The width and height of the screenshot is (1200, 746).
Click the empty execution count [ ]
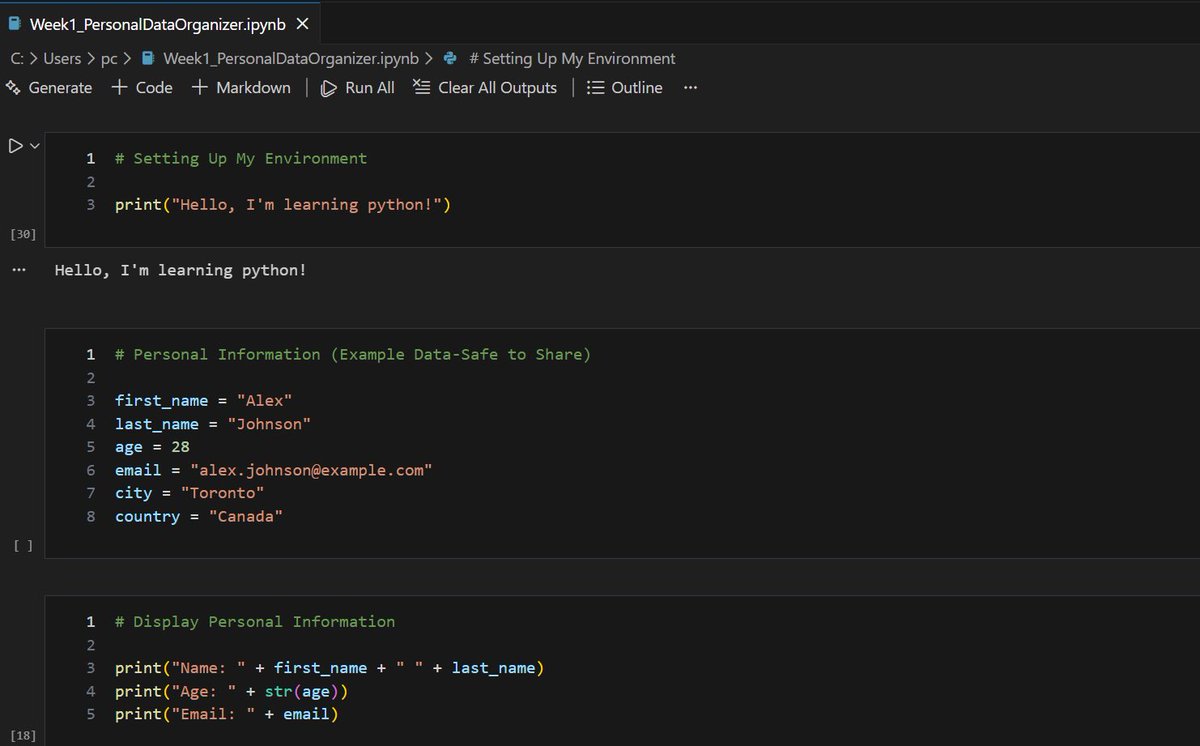(x=22, y=545)
